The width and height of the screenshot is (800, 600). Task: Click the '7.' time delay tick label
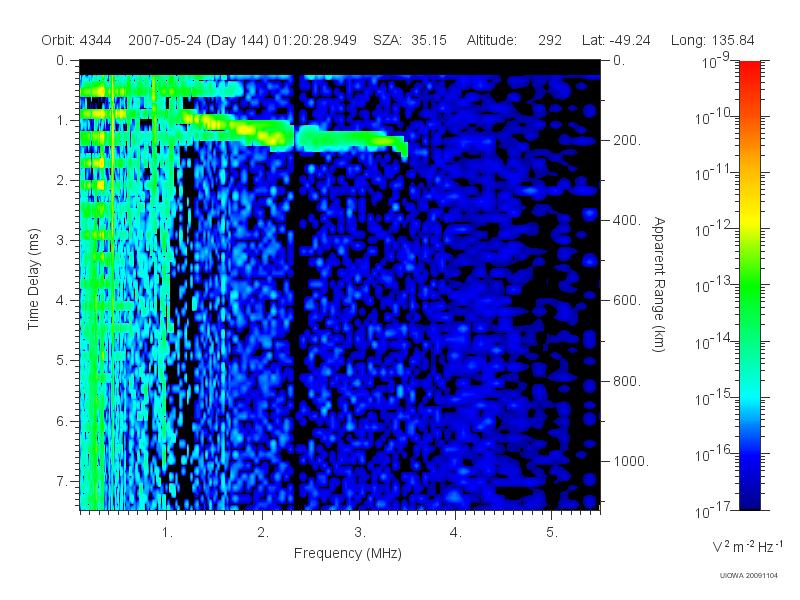pos(62,481)
